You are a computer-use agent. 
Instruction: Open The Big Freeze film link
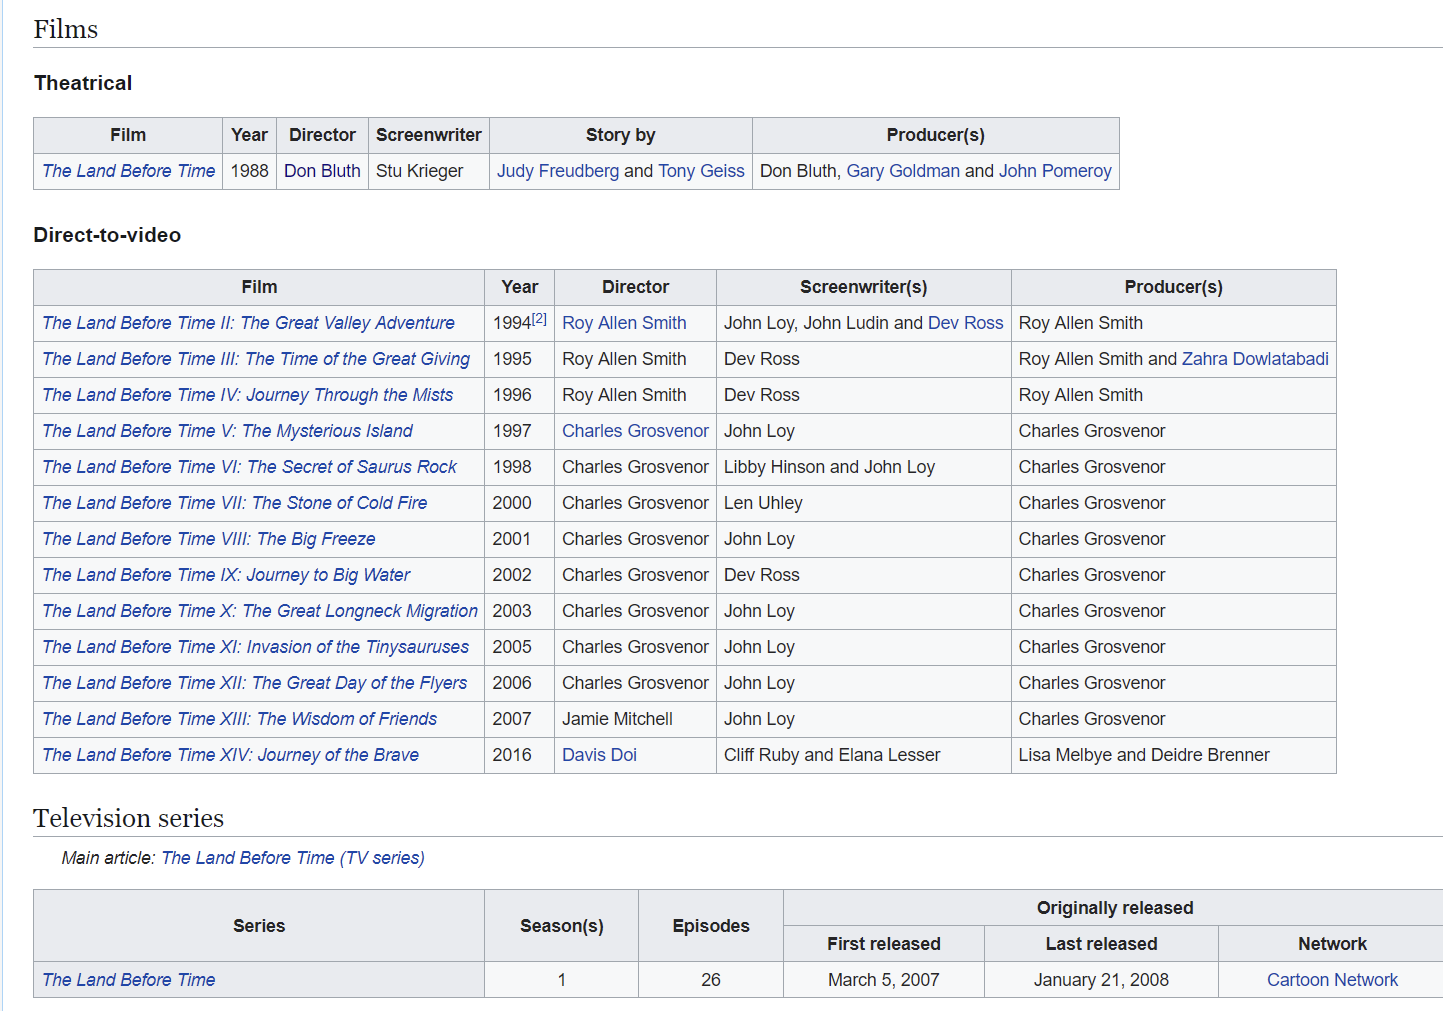(208, 539)
